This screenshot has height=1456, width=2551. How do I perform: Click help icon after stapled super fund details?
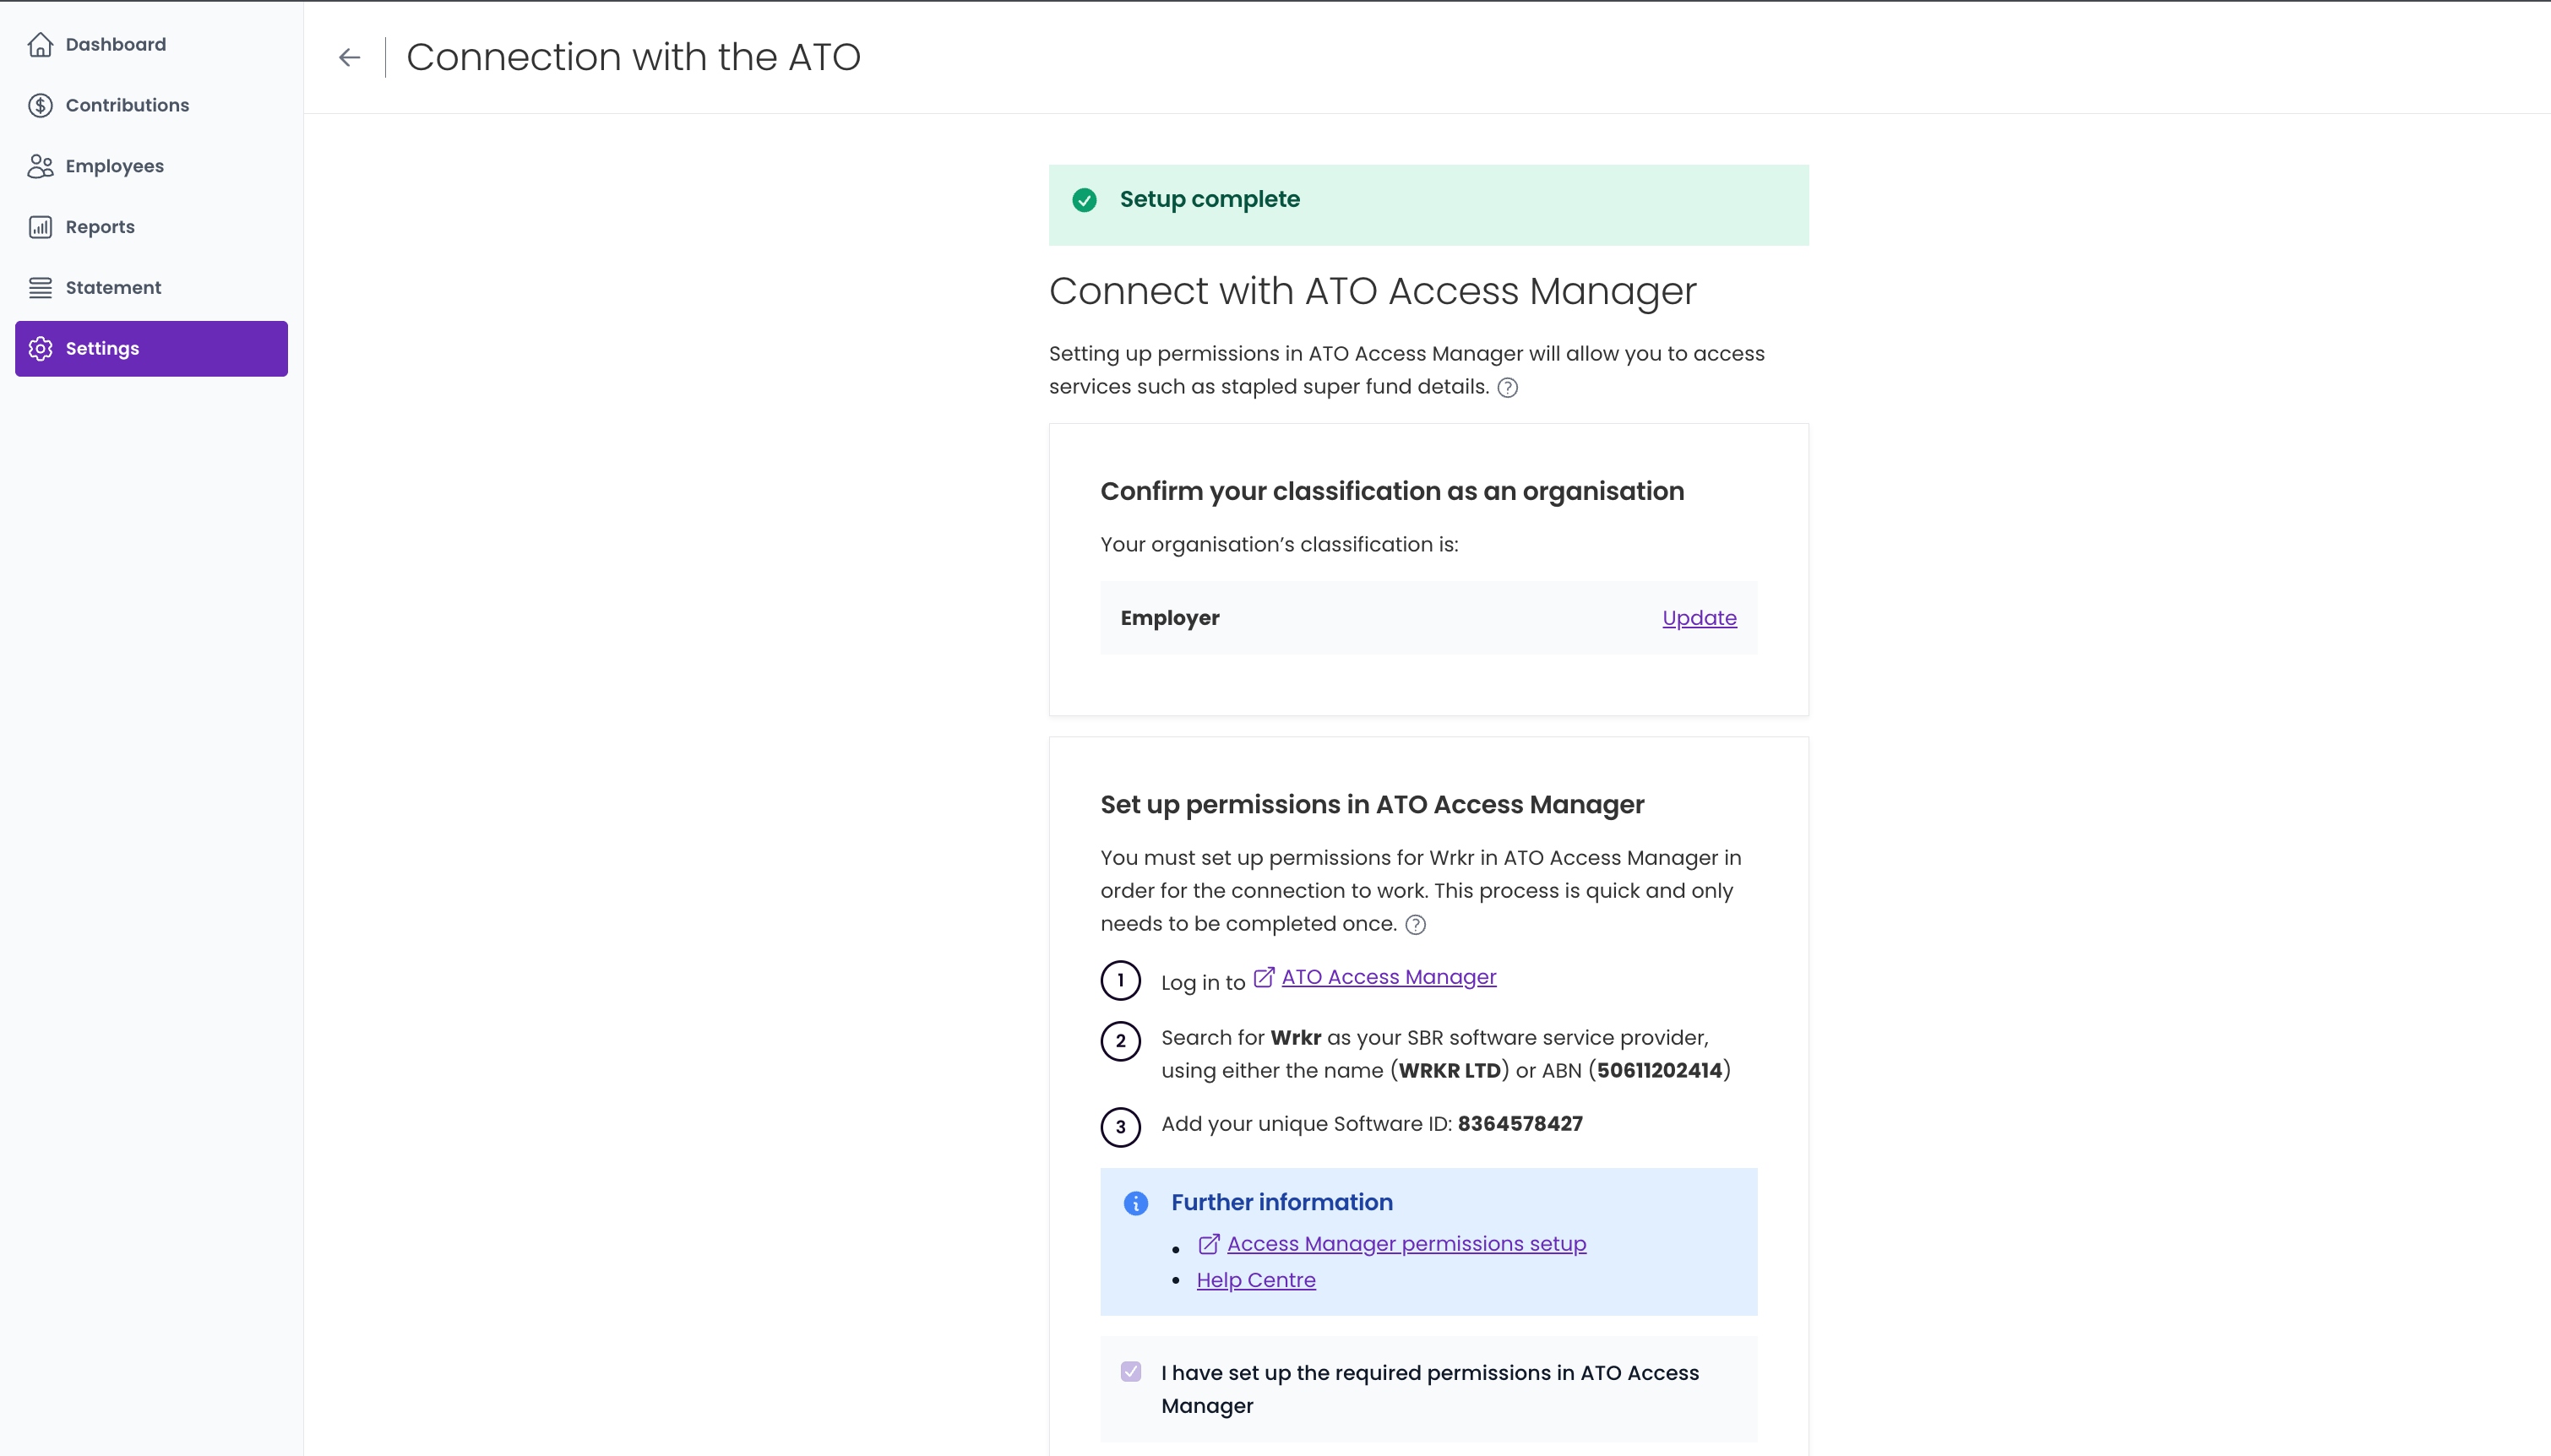tap(1507, 388)
